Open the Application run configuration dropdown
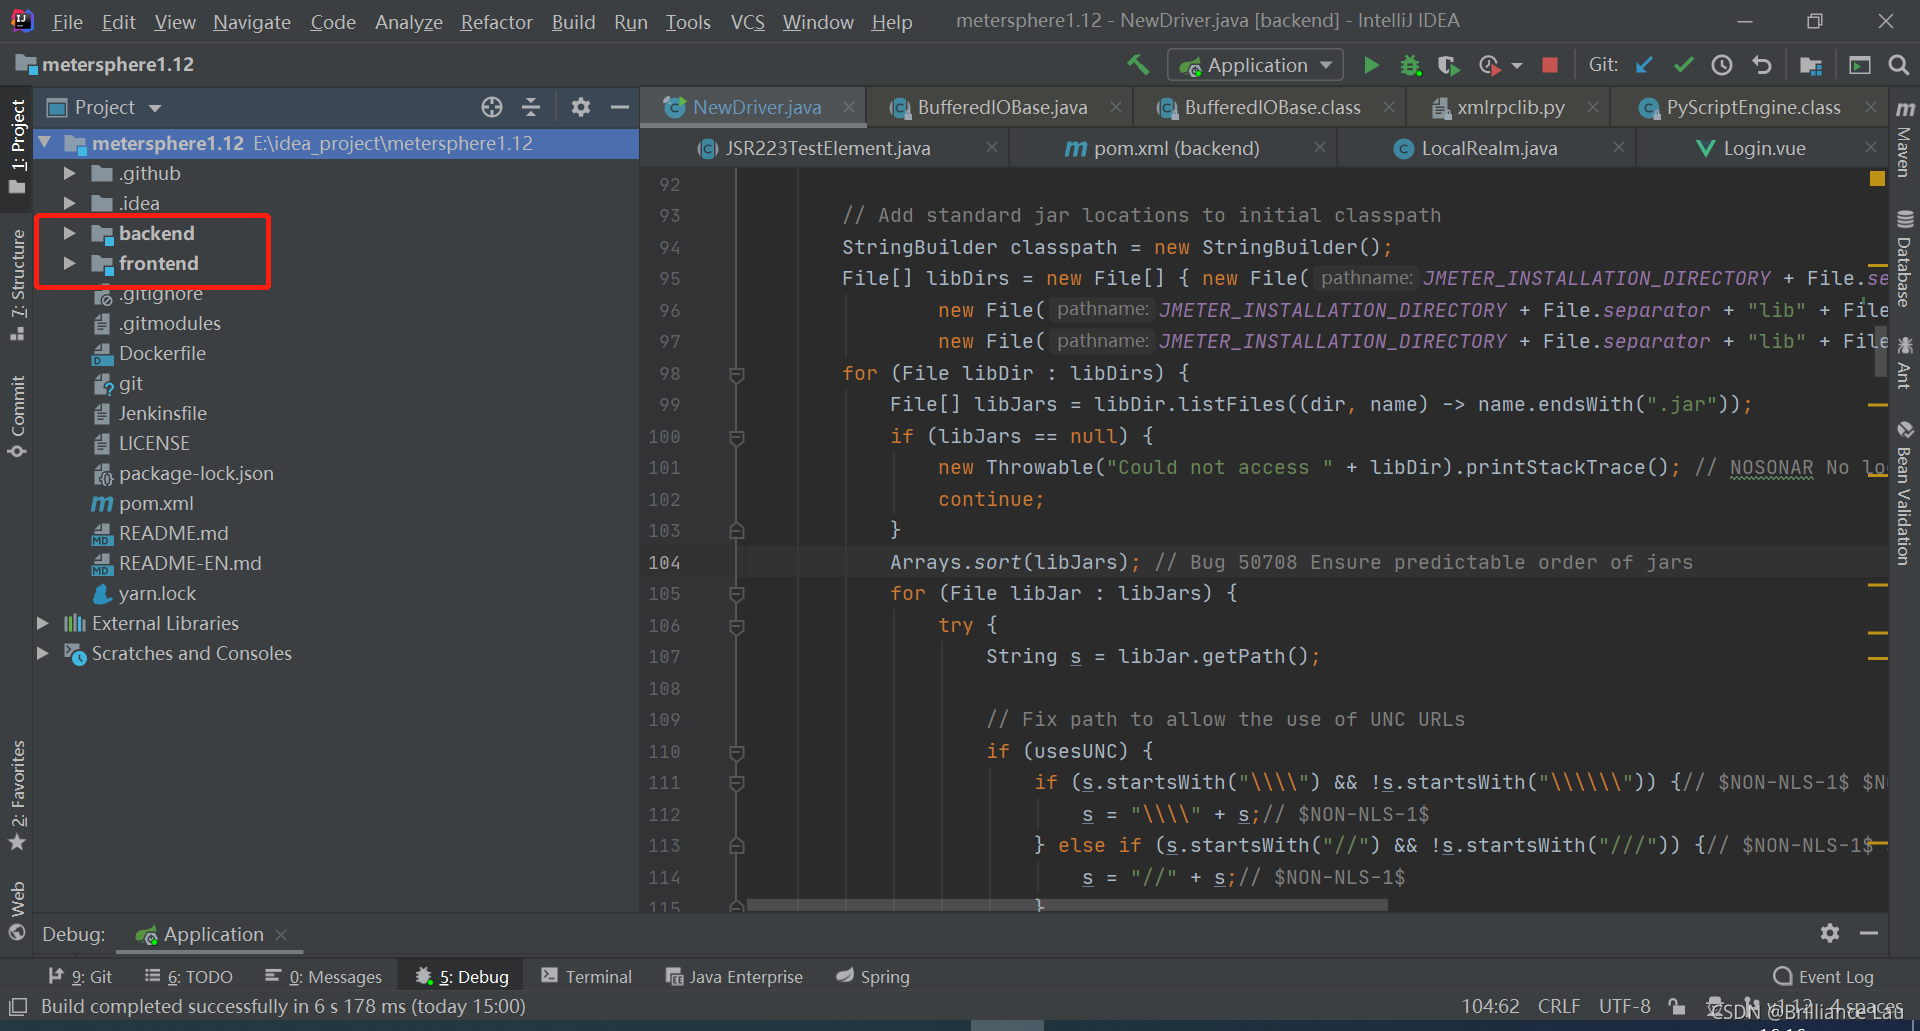The image size is (1920, 1031). point(1256,65)
